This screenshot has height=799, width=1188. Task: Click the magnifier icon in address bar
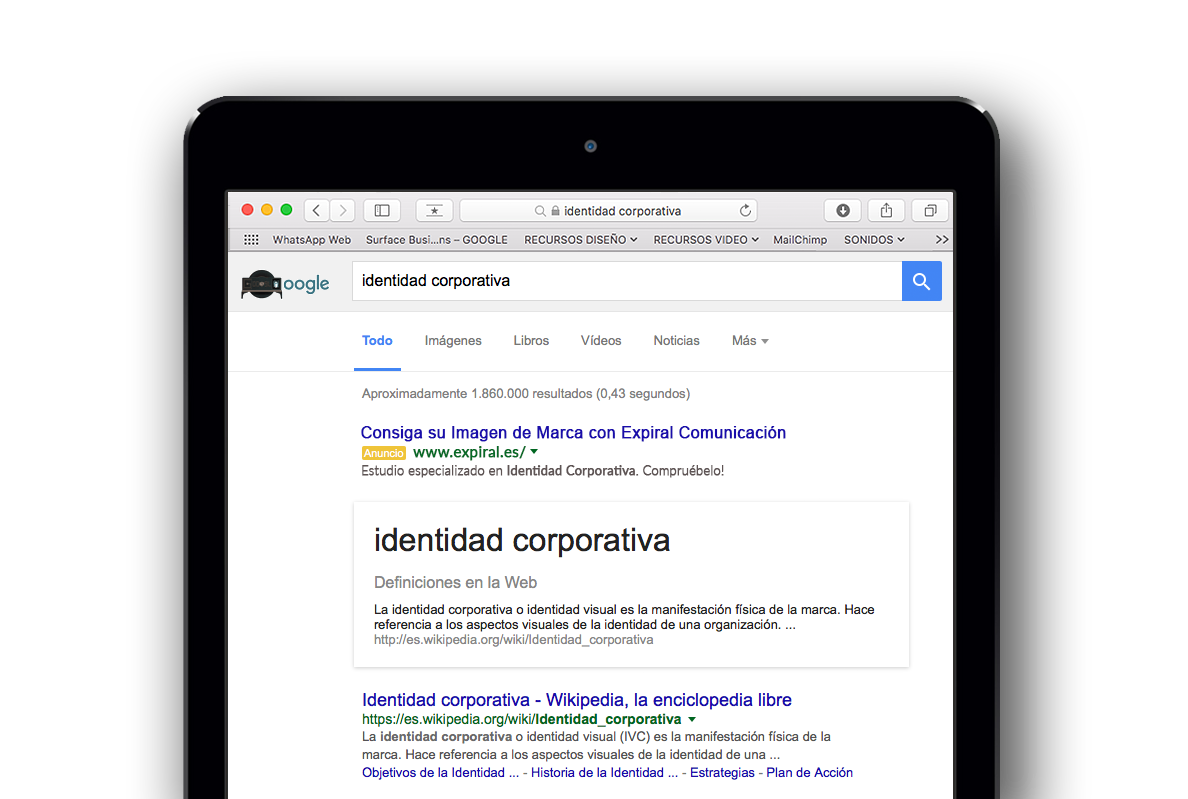tap(540, 211)
